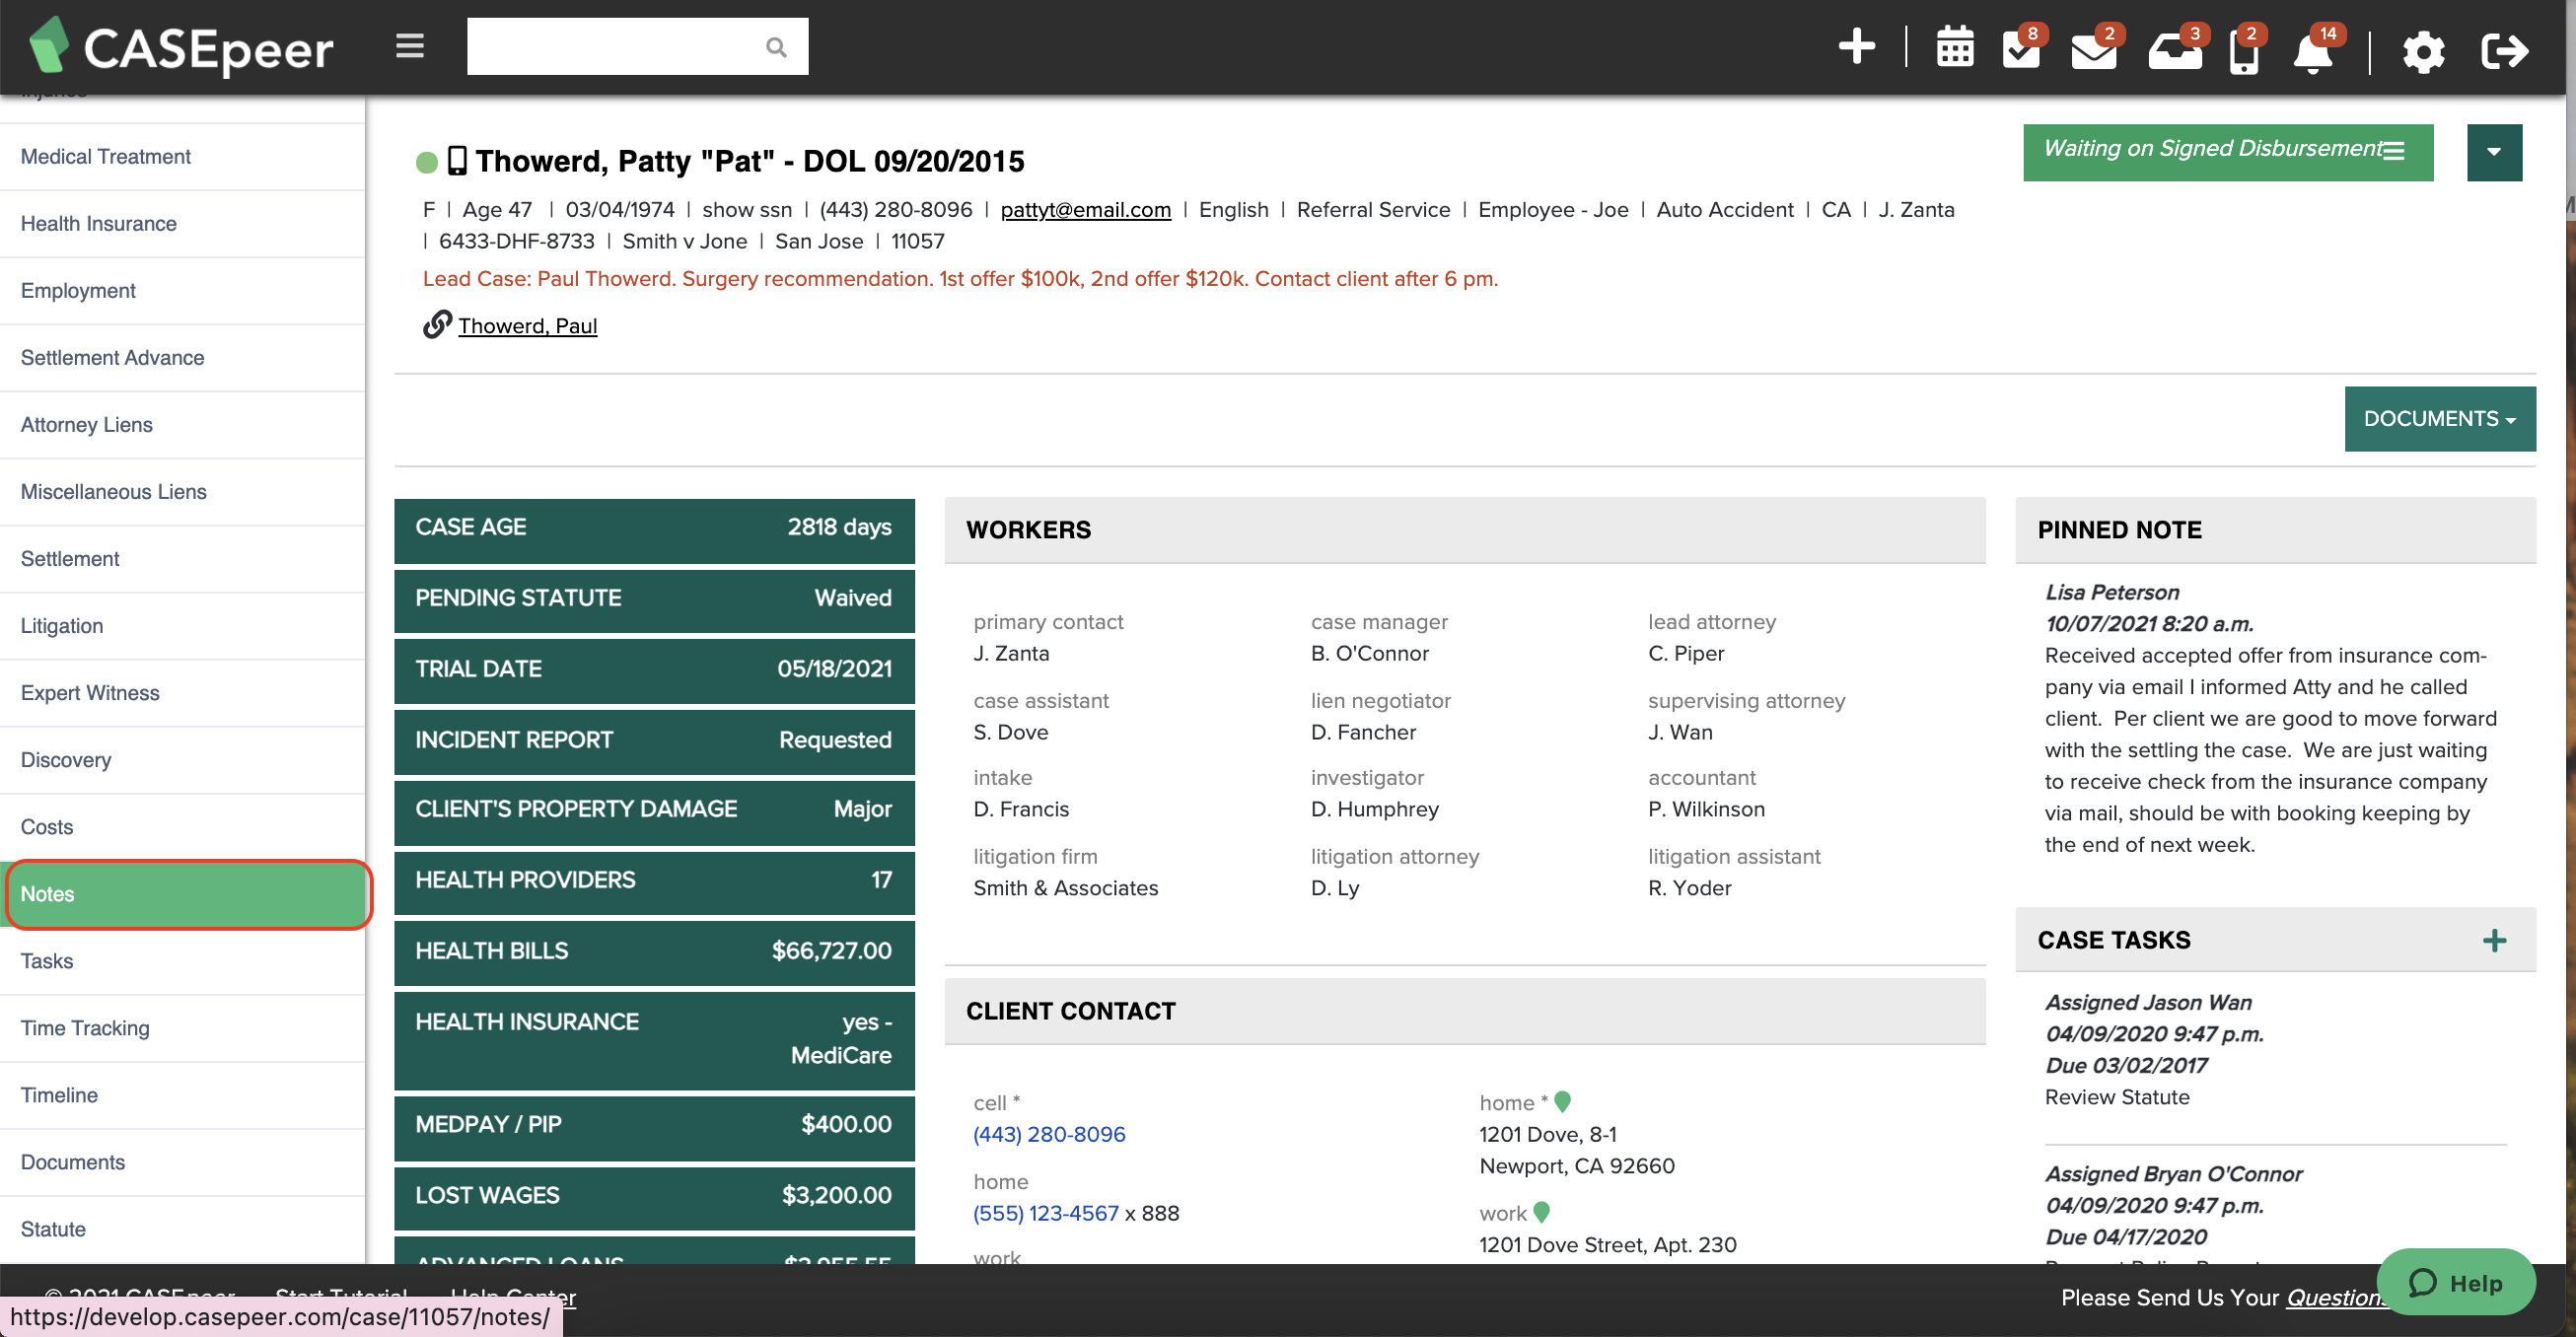Open the DOCUMENTS dropdown
2576x1337 pixels.
tap(2439, 419)
